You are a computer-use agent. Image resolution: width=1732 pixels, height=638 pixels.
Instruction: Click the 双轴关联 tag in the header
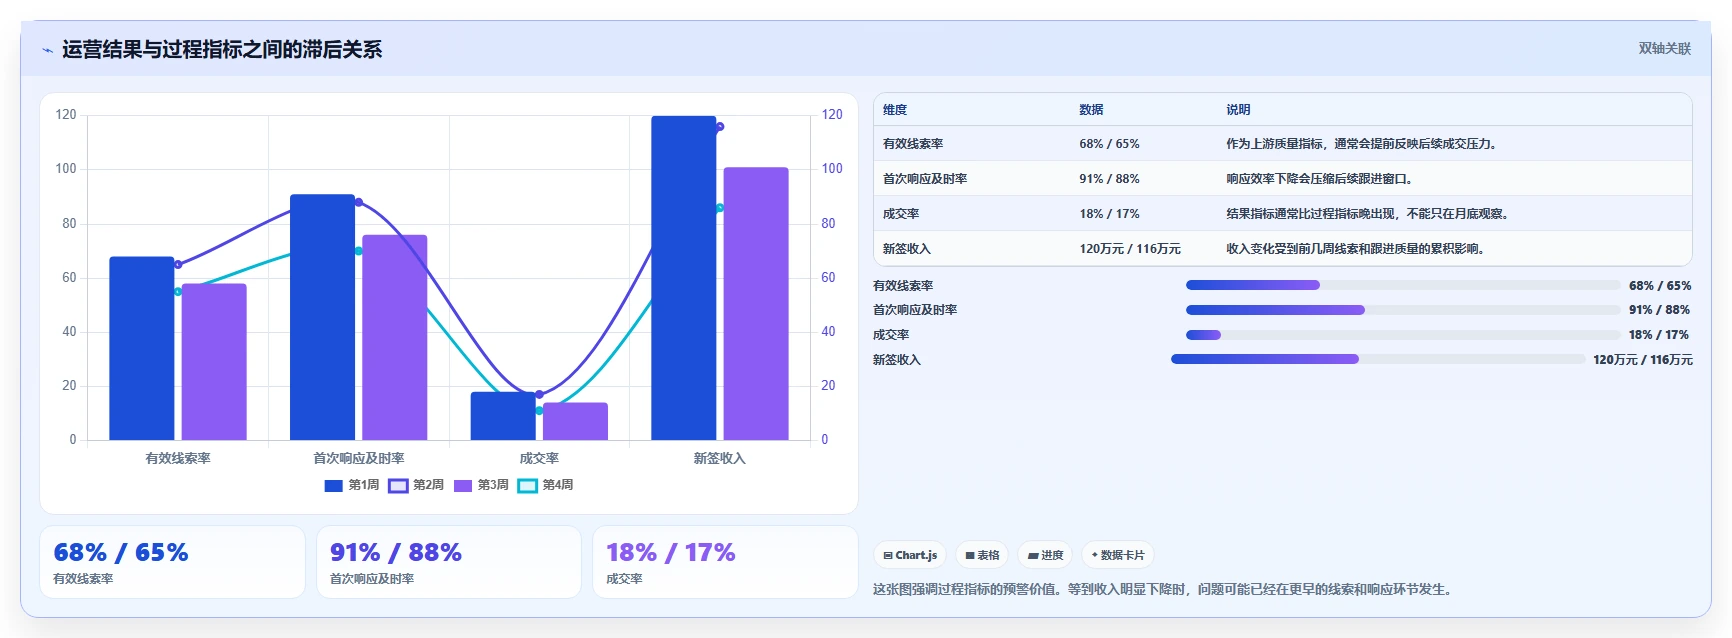coord(1664,48)
